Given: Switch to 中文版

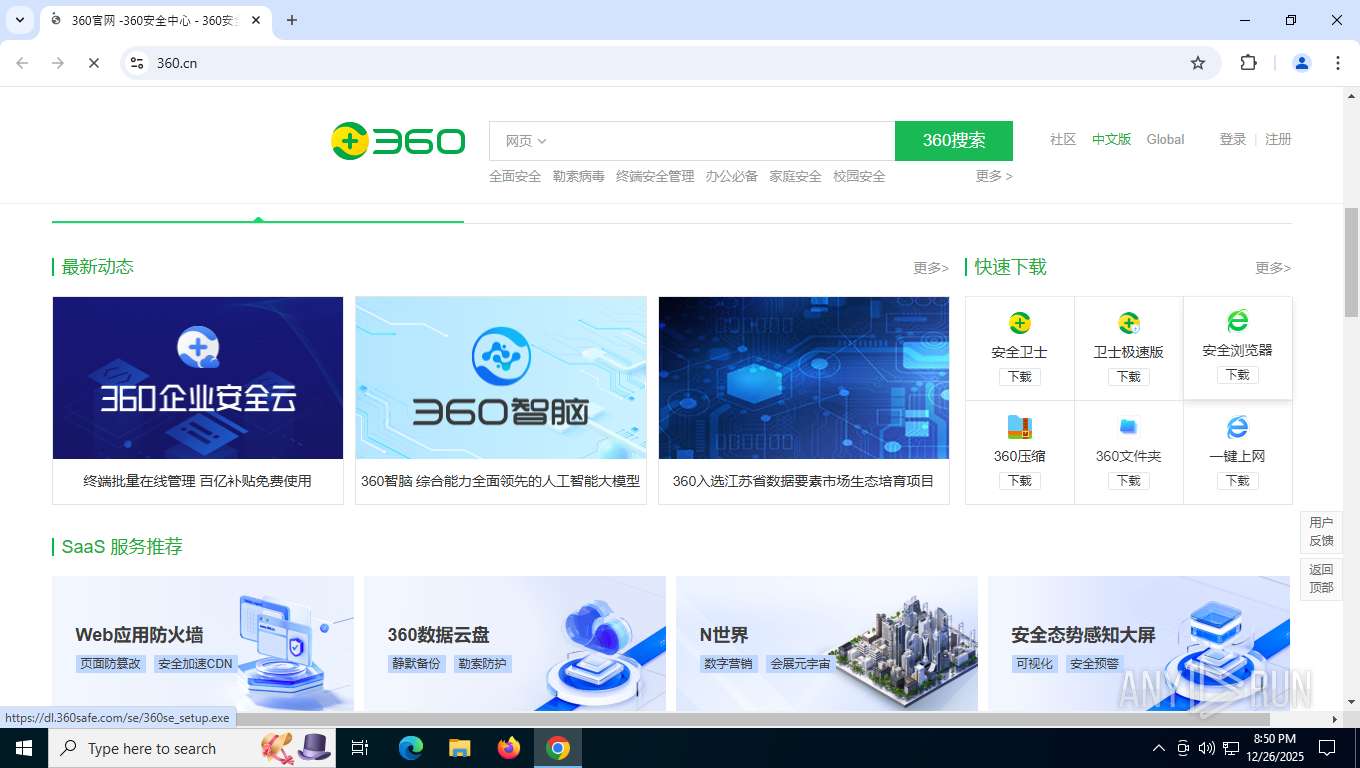Looking at the screenshot, I should coord(1111,139).
